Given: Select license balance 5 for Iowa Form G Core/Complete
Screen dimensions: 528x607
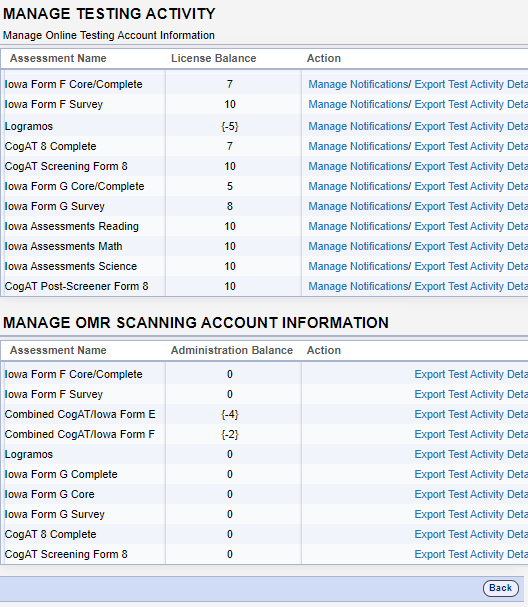Looking at the screenshot, I should tap(230, 187).
